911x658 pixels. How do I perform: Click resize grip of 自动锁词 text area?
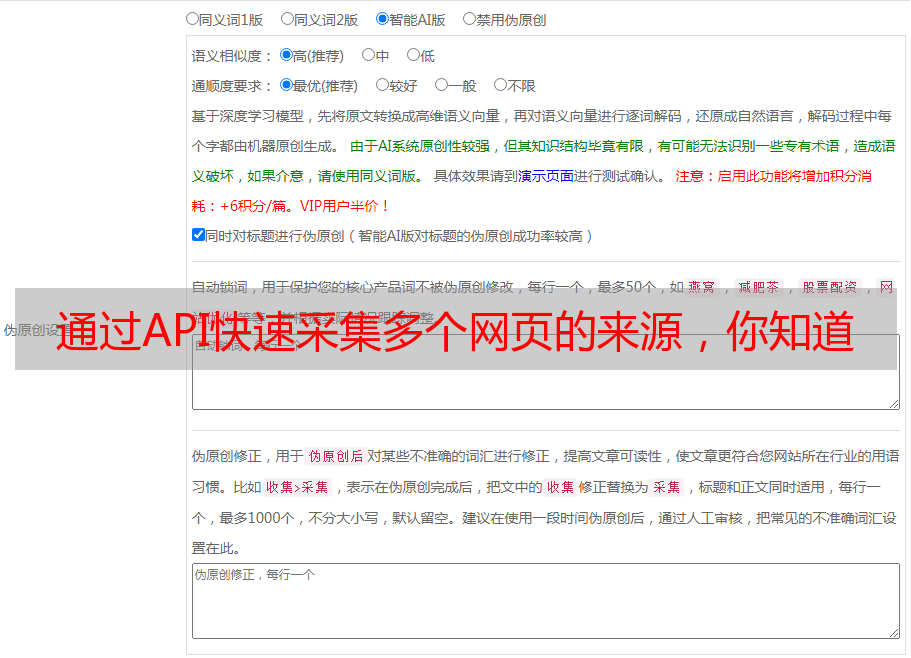click(x=894, y=403)
